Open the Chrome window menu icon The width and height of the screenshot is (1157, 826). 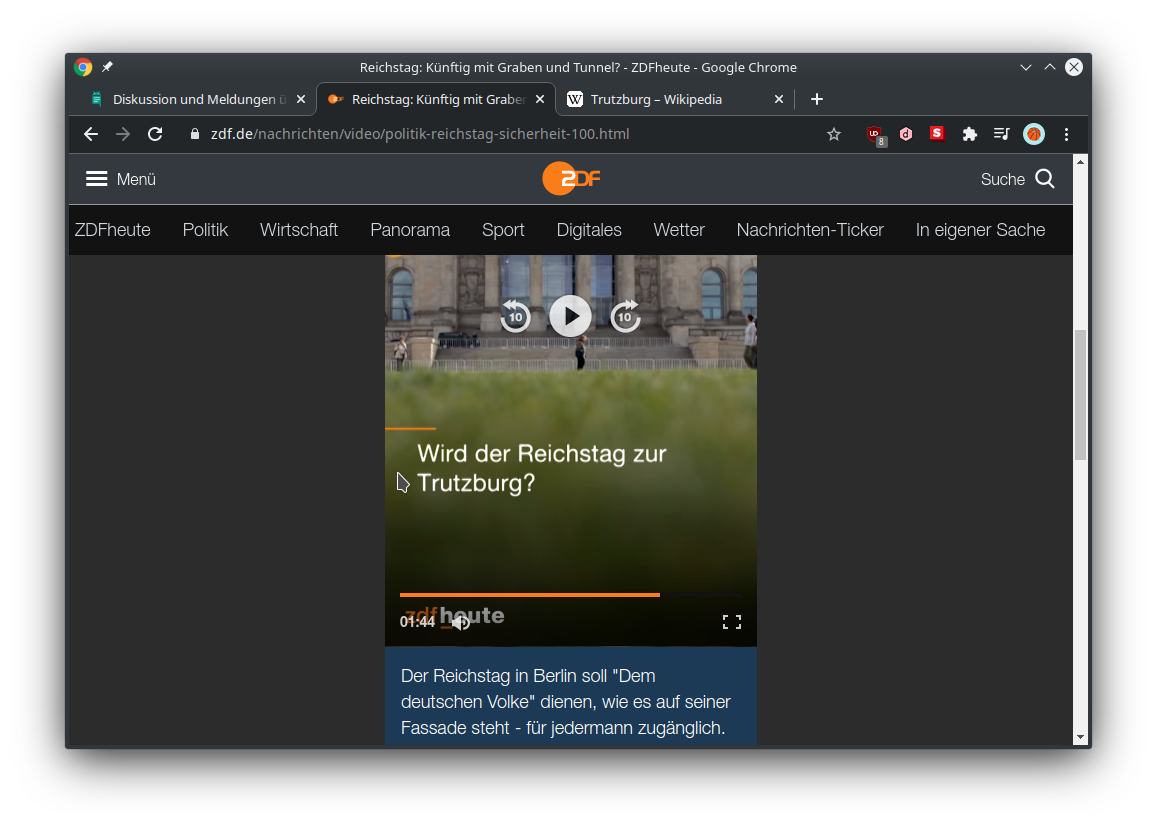(x=83, y=67)
